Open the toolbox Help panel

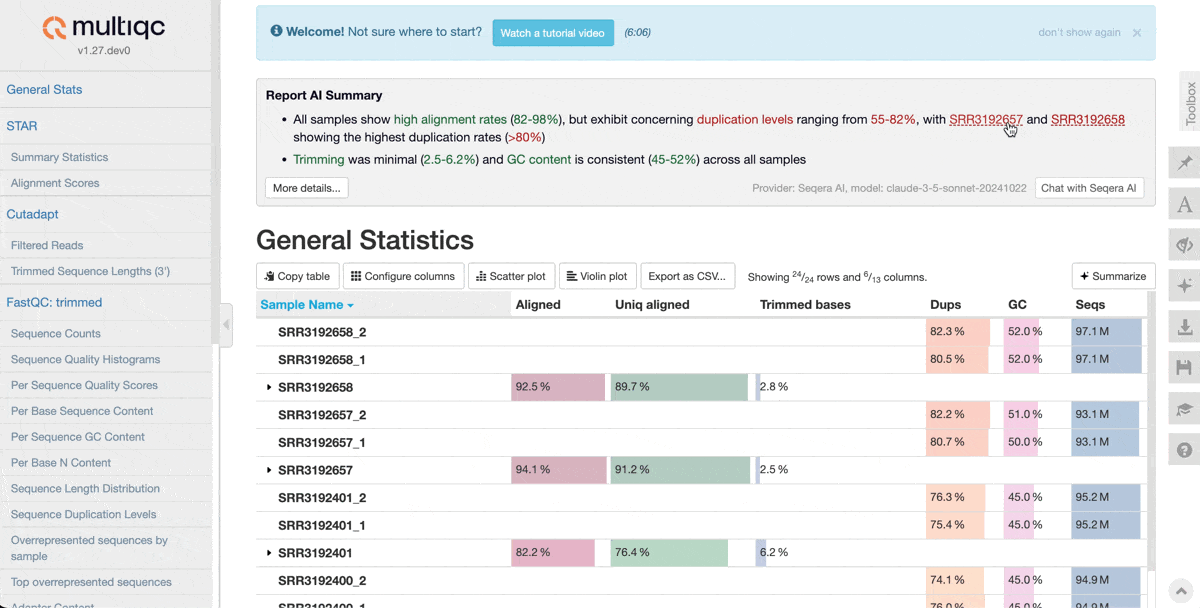(x=1184, y=450)
